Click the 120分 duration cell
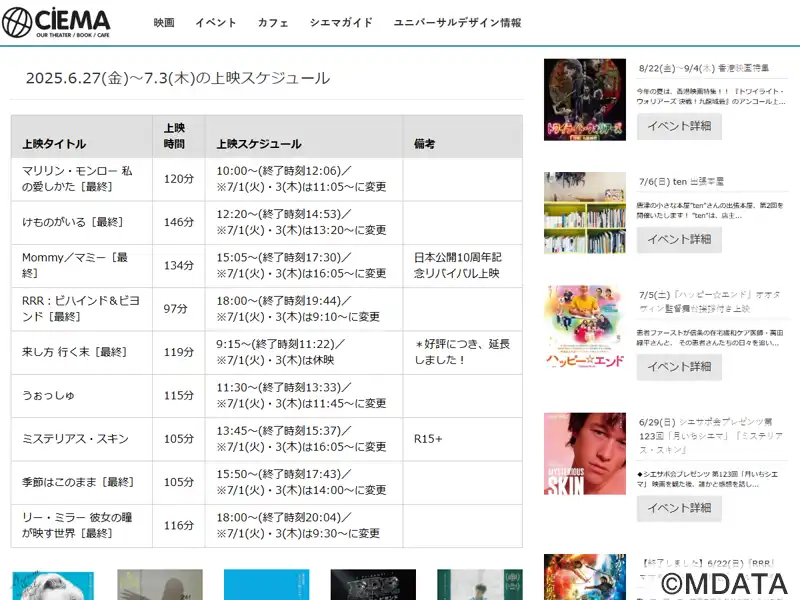 click(179, 179)
